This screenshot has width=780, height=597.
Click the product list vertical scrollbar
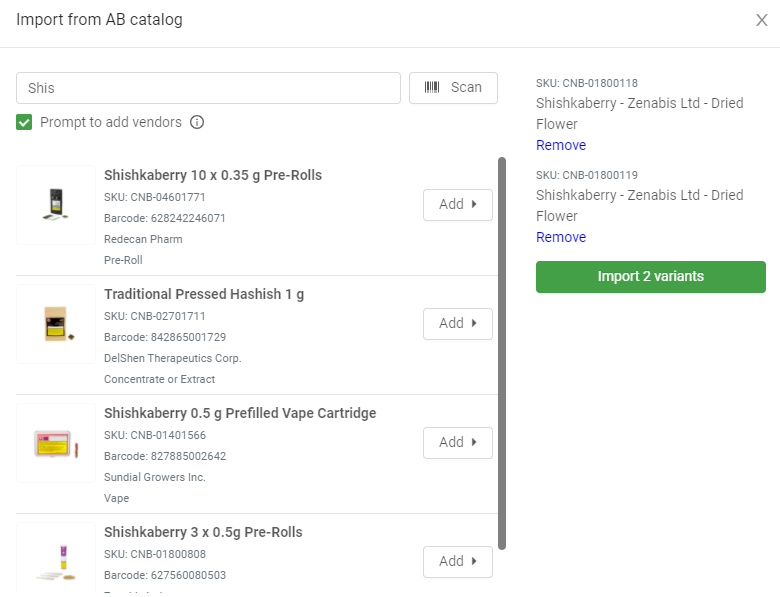pyautogui.click(x=502, y=350)
